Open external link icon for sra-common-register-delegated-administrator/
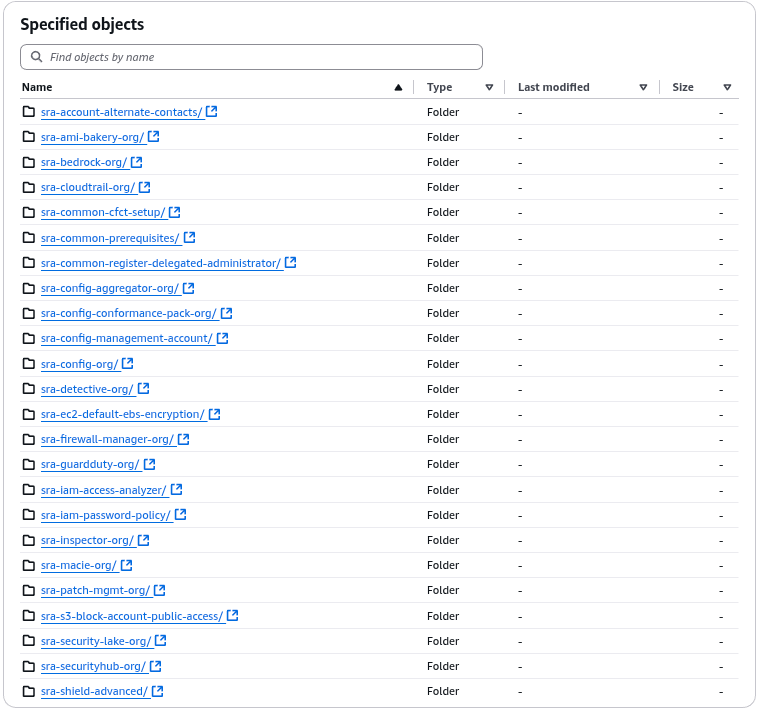Viewport: 761px width, 710px height. (x=290, y=263)
